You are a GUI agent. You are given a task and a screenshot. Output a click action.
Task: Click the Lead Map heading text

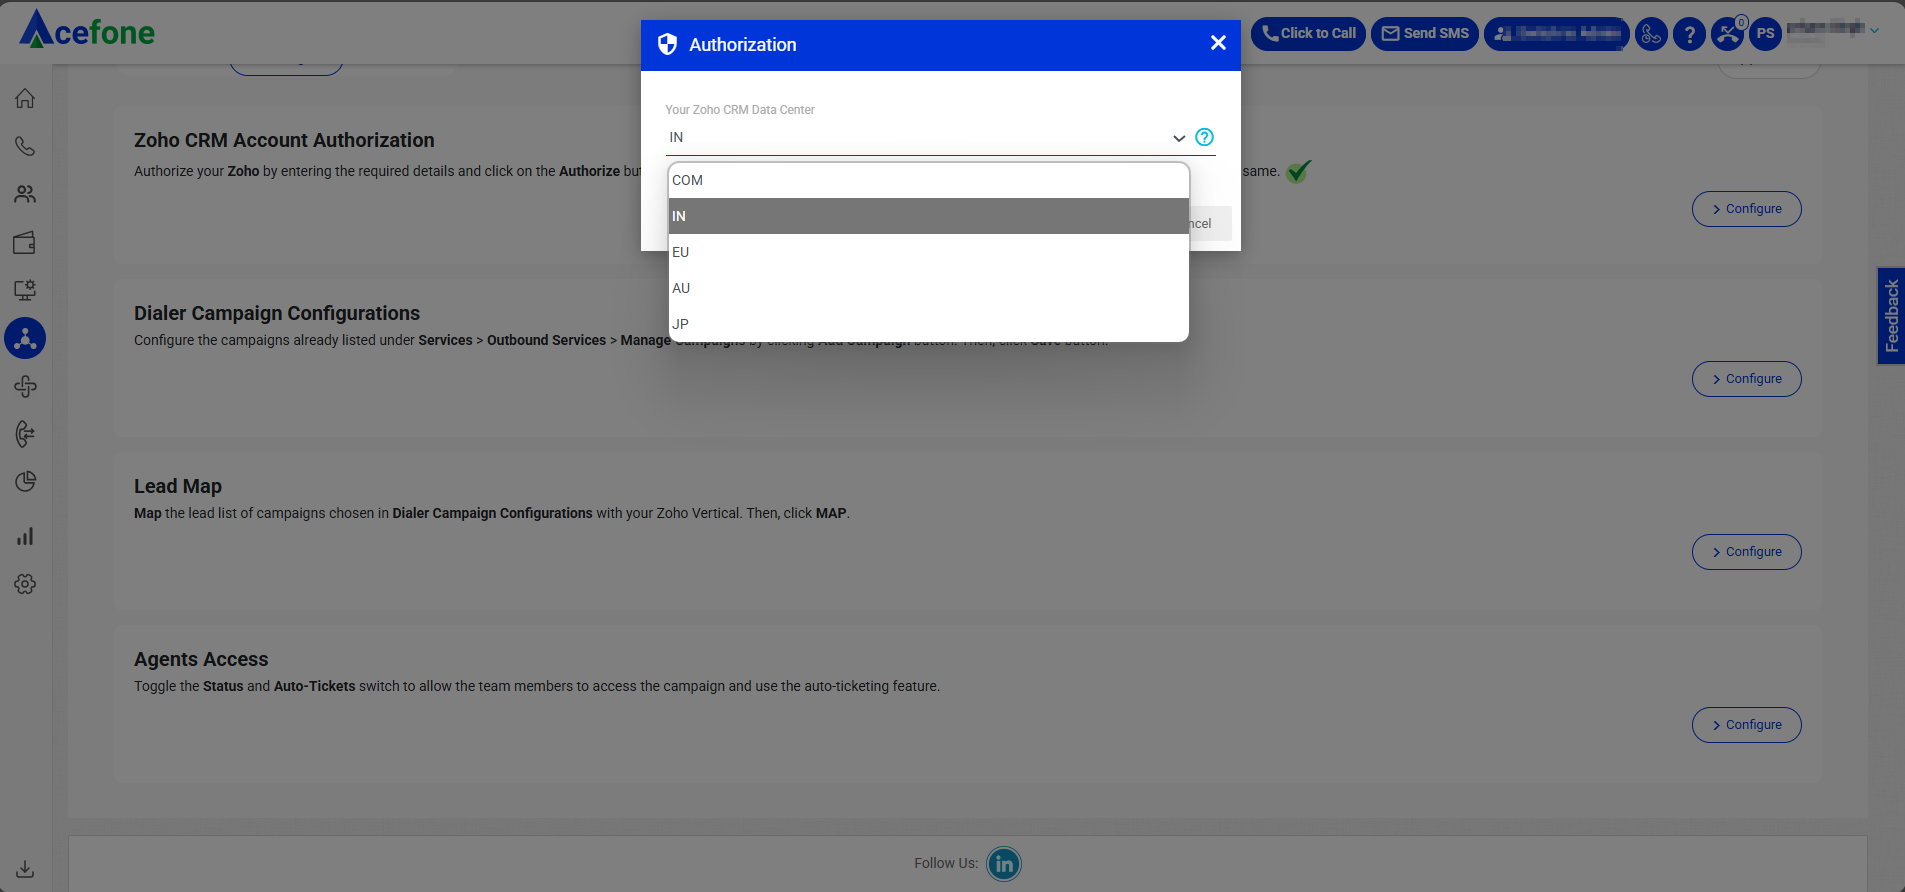pos(178,486)
